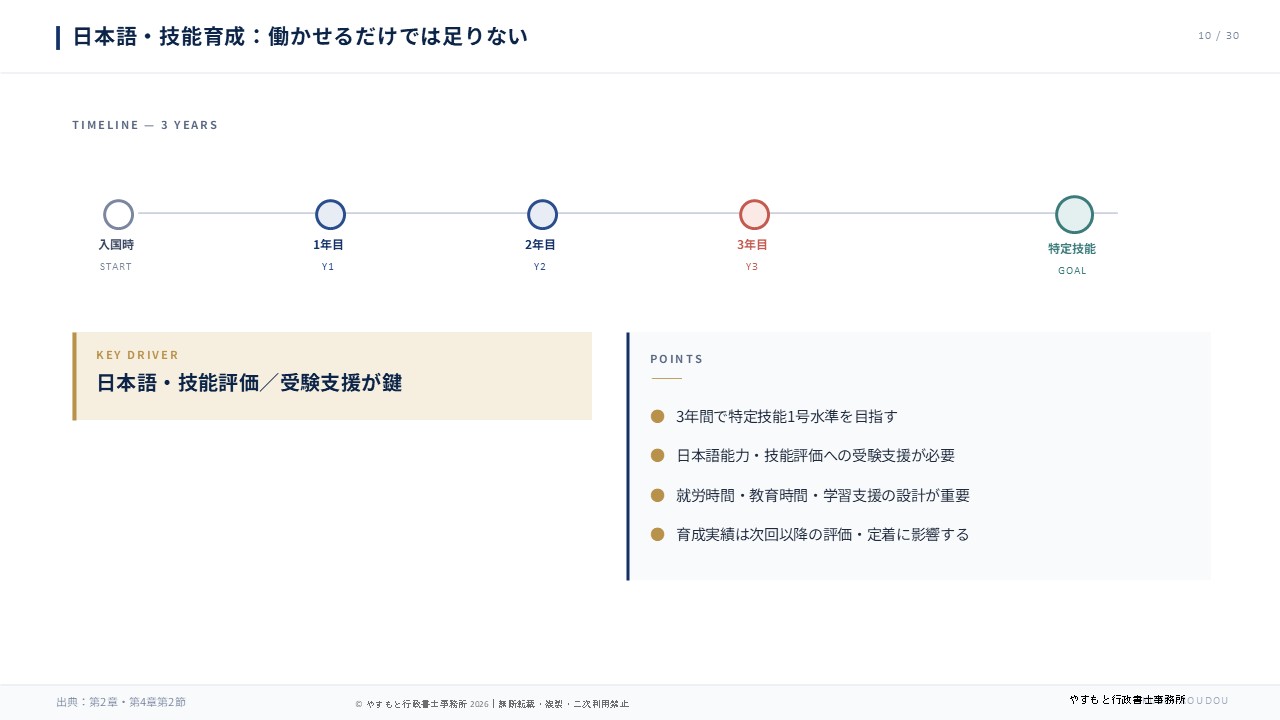
Task: Click the bullet 日本語能力・技能評価への受験支援が必要
Action: point(816,455)
